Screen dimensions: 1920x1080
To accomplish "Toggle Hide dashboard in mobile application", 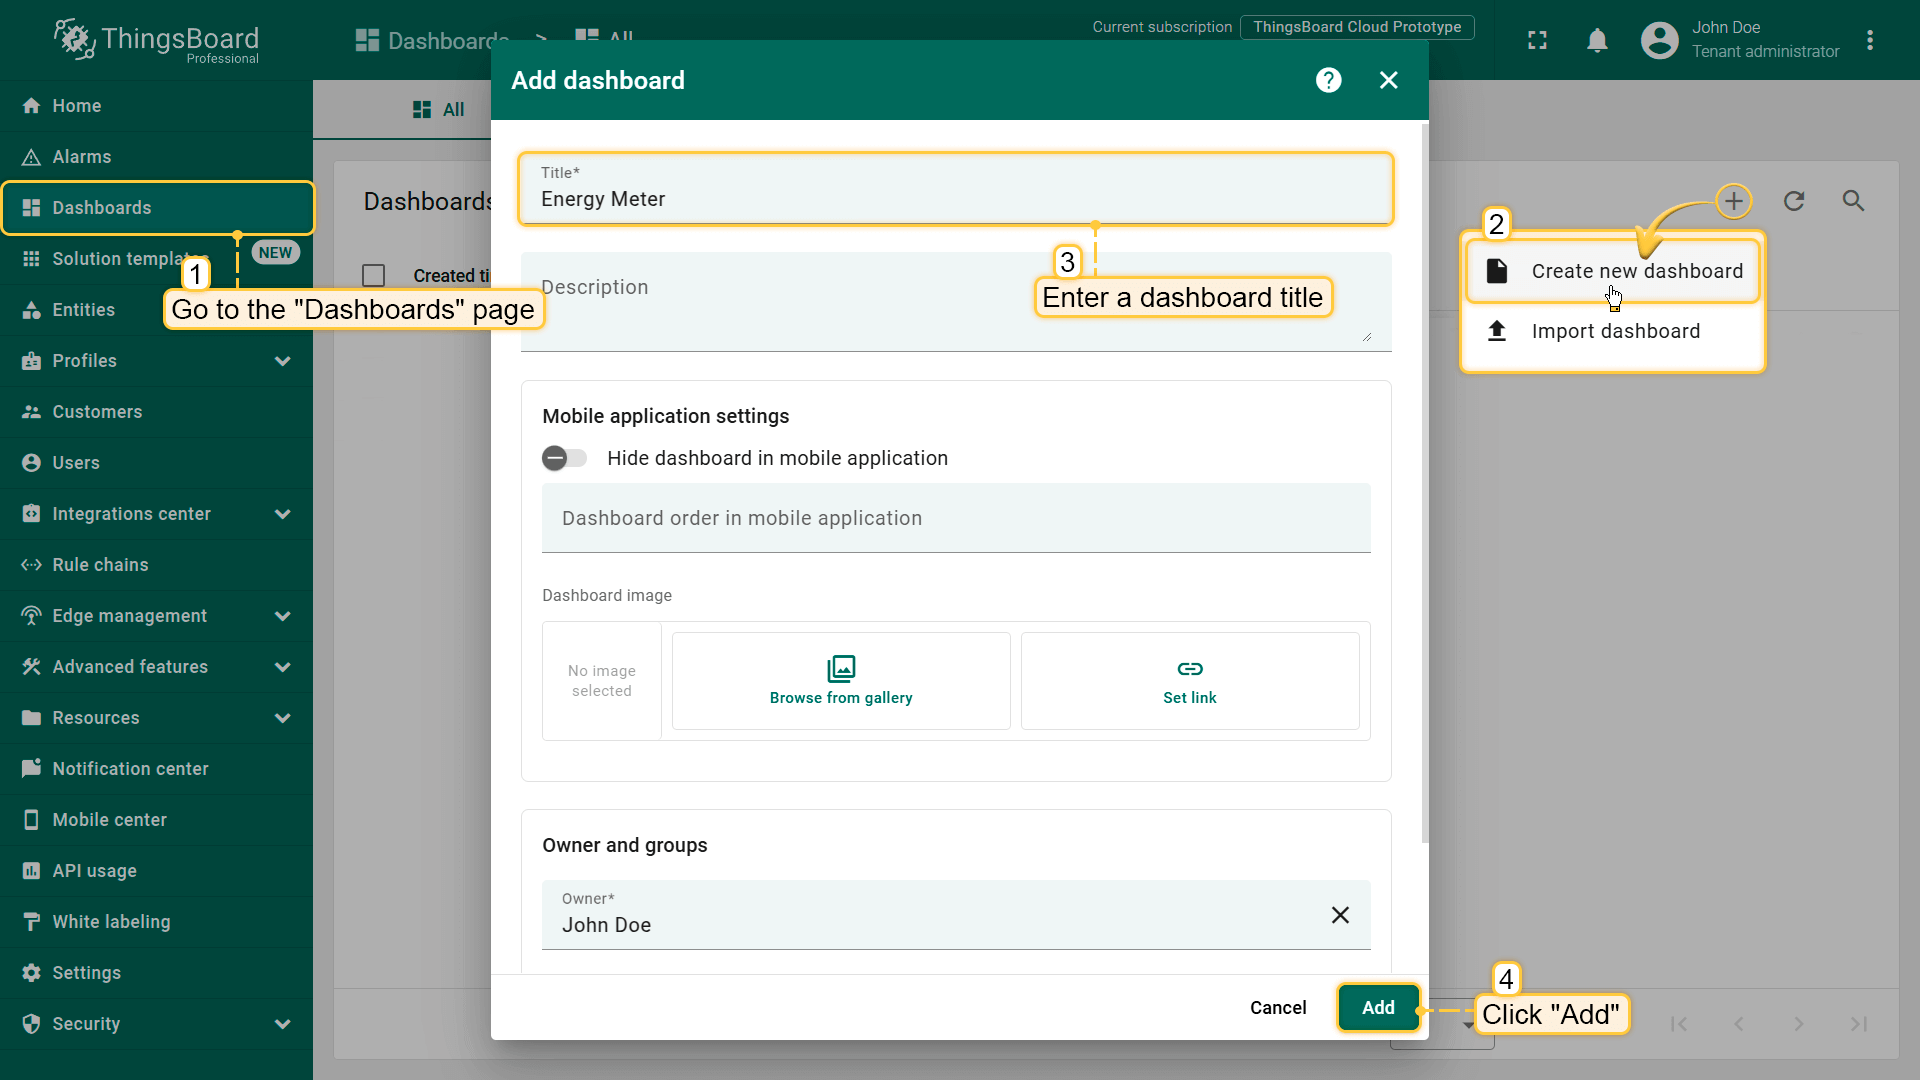I will (x=565, y=458).
